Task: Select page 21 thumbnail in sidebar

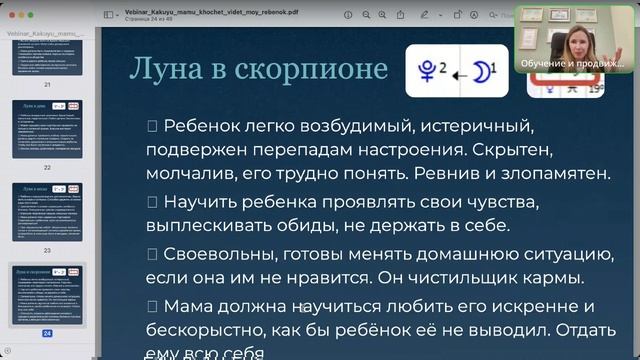Action: point(47,58)
